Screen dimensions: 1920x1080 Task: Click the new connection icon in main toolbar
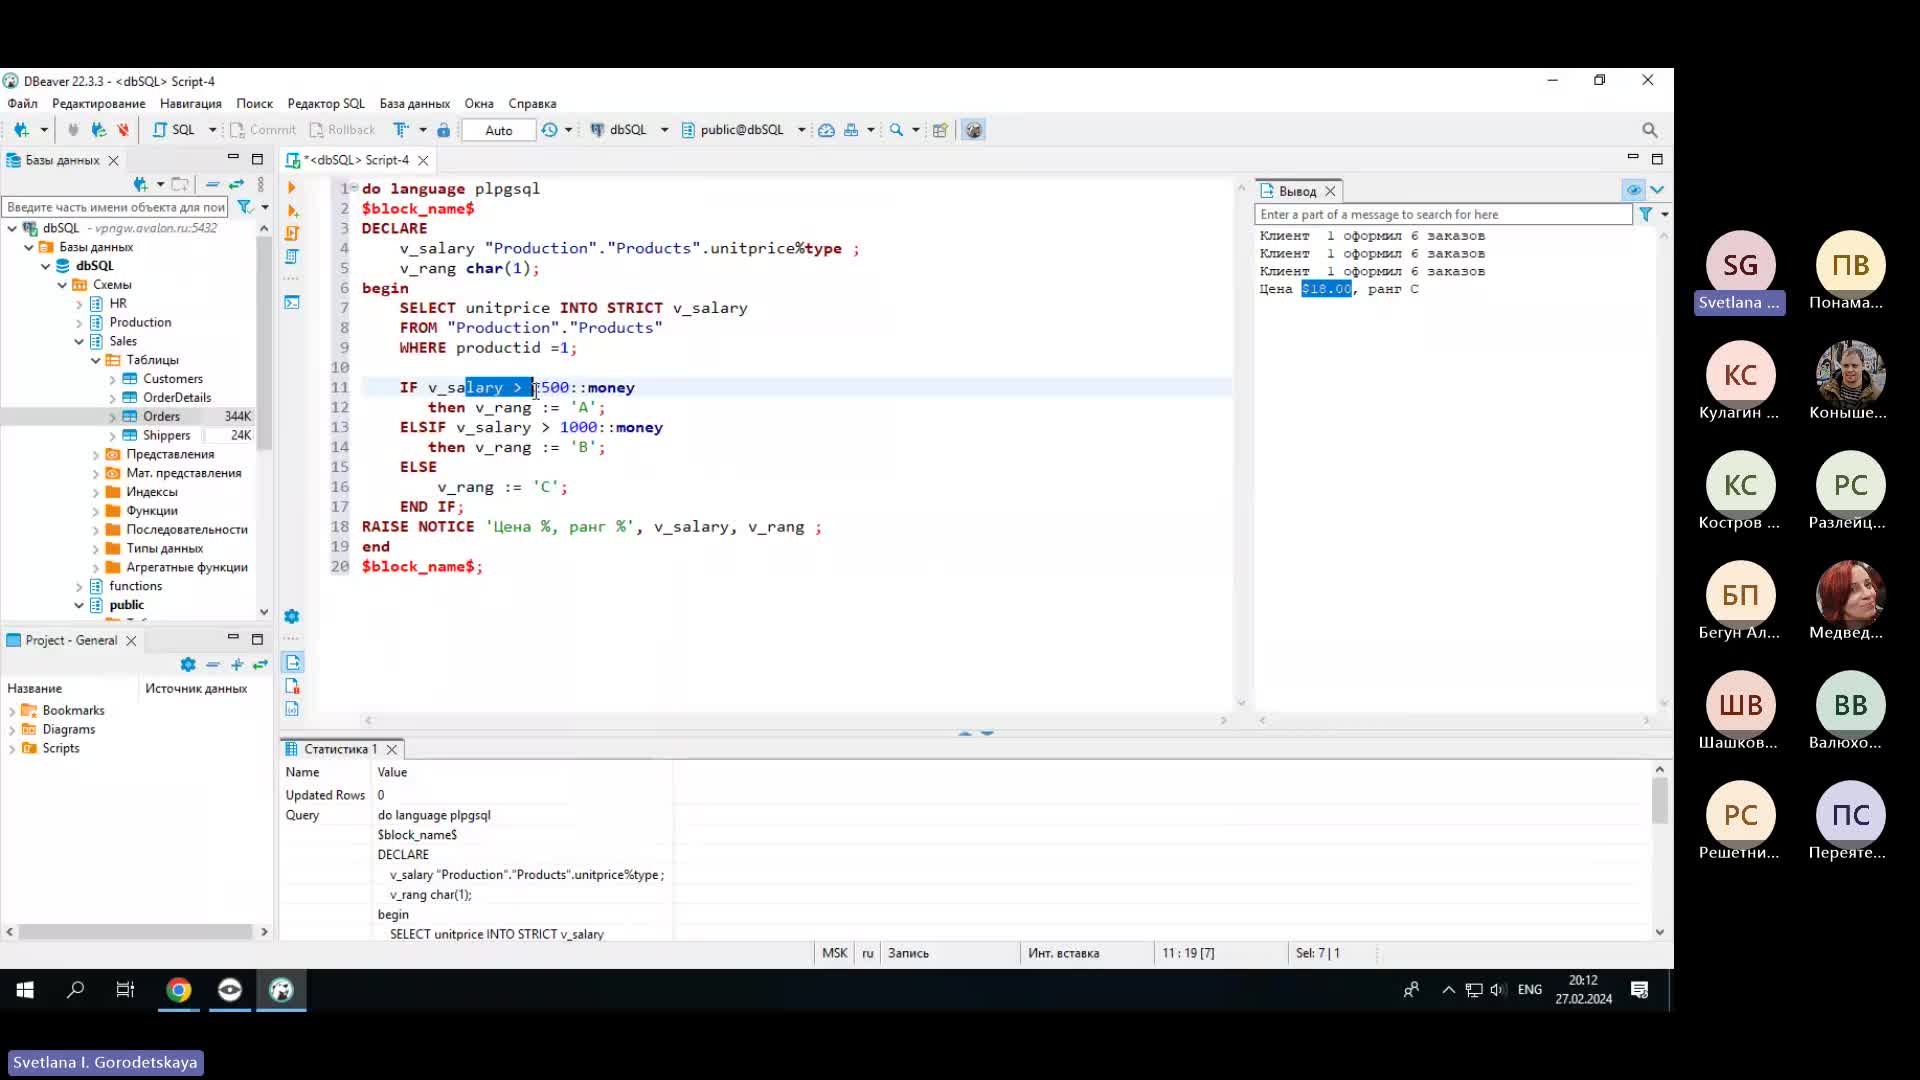(21, 130)
